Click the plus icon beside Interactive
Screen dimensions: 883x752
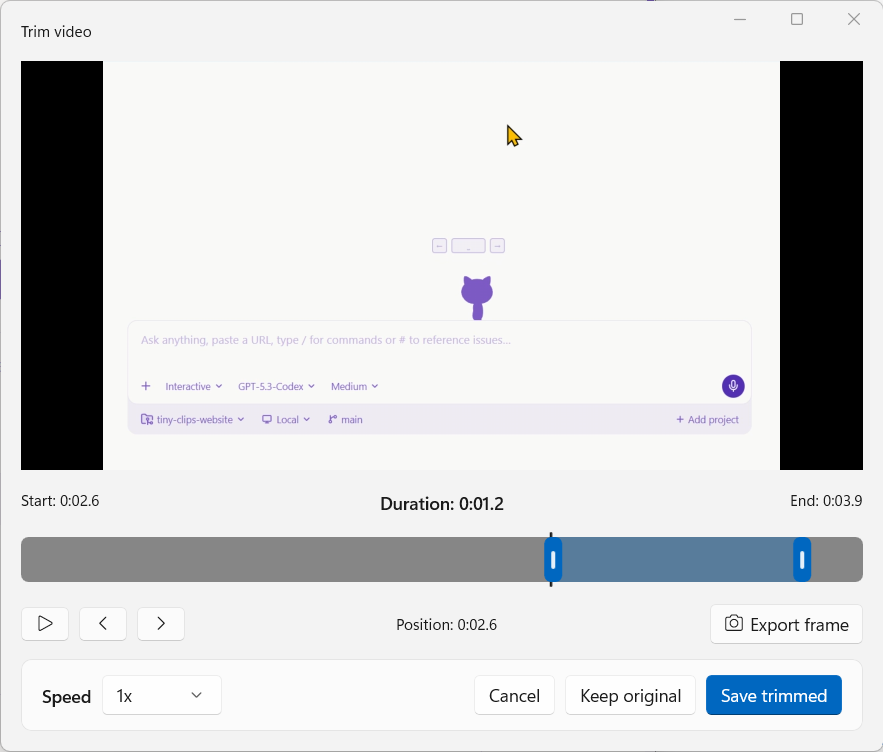[x=146, y=386]
